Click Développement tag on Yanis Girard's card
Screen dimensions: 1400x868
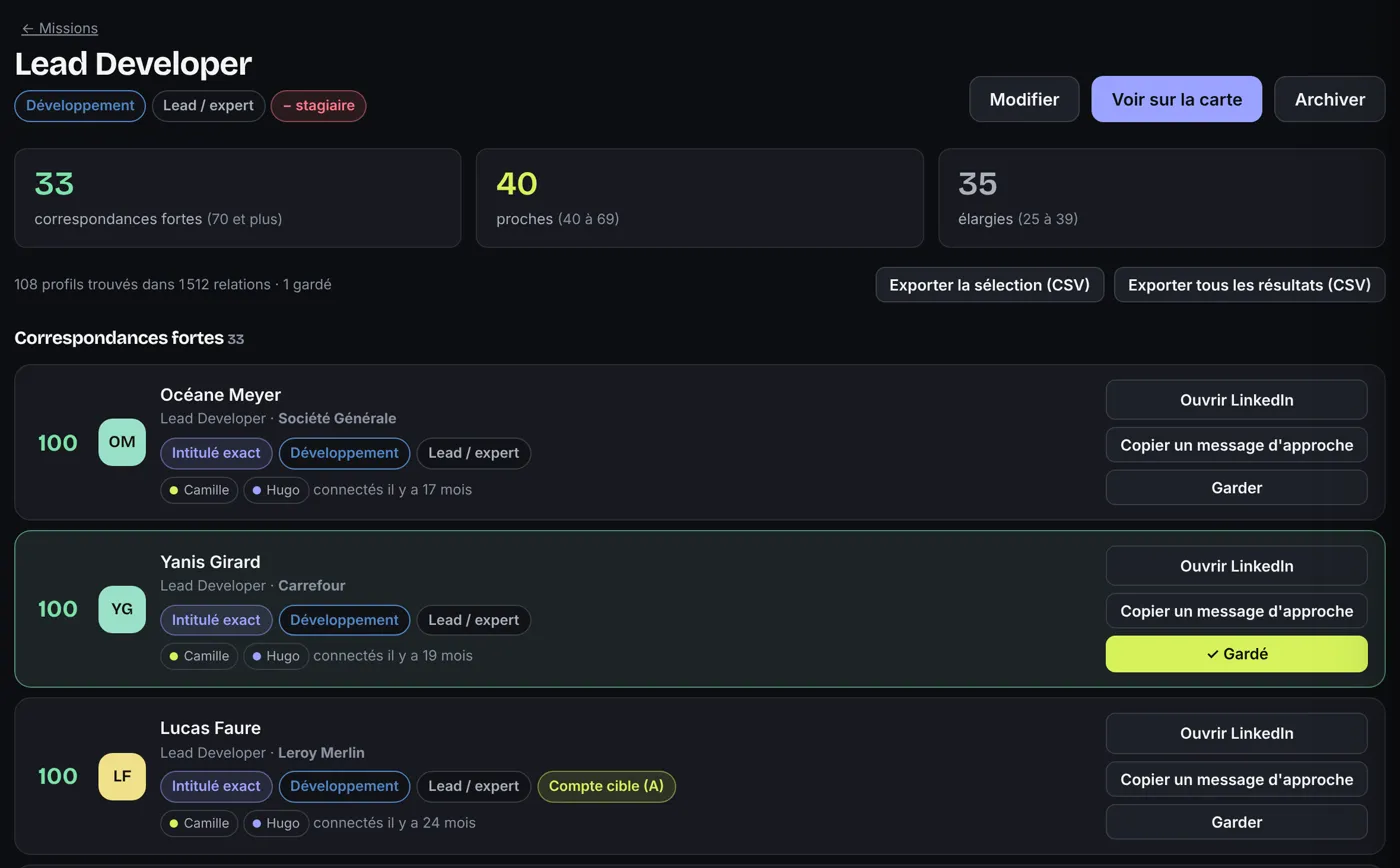click(x=344, y=620)
